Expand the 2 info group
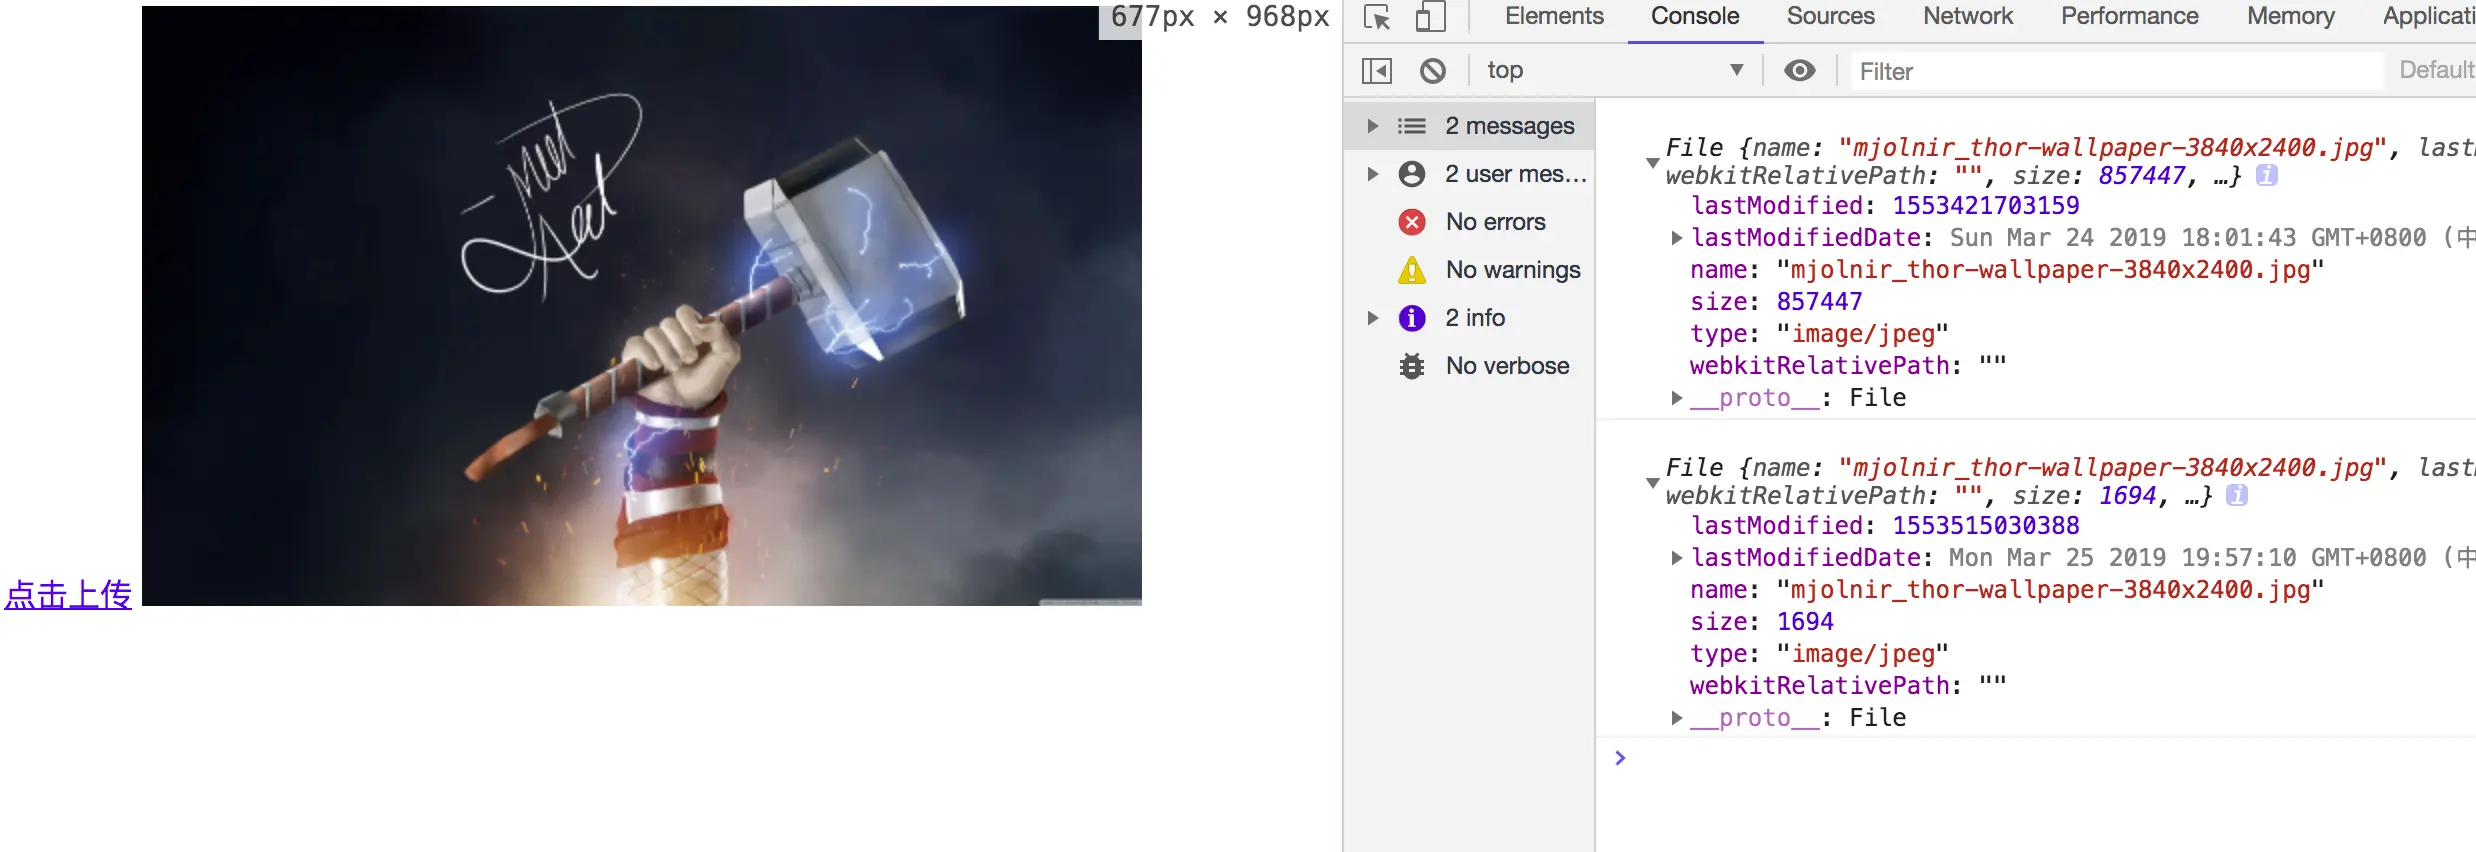Screen dimensions: 2476x852 (1373, 318)
